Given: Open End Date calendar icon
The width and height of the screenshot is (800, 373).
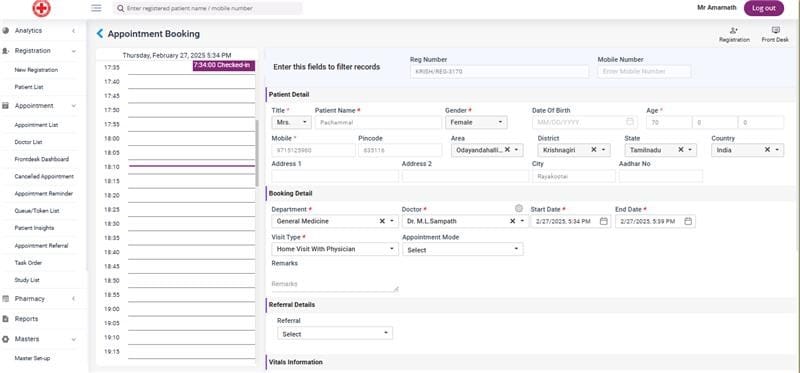Looking at the screenshot, I should coord(688,221).
